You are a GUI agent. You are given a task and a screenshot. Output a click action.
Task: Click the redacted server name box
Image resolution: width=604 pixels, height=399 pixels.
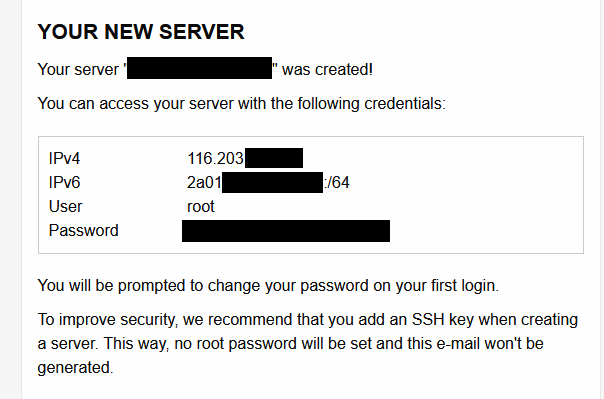click(199, 68)
